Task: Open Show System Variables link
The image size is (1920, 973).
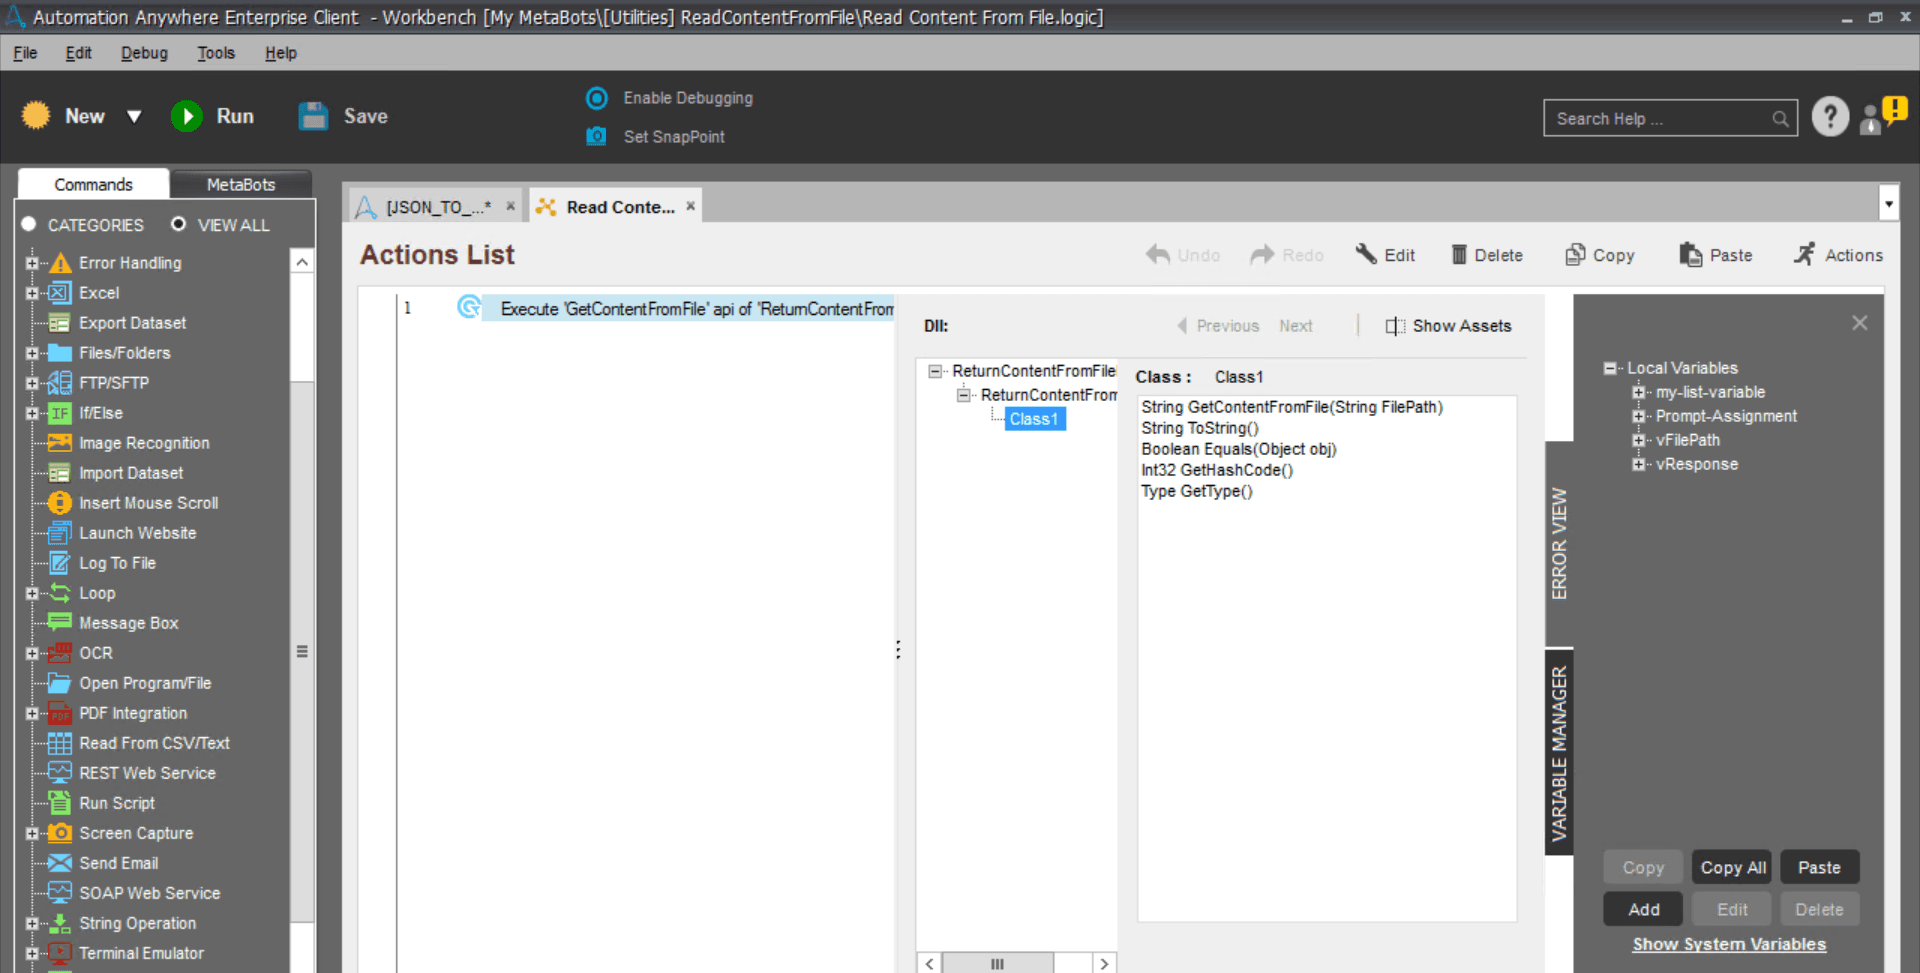Action: (x=1729, y=944)
